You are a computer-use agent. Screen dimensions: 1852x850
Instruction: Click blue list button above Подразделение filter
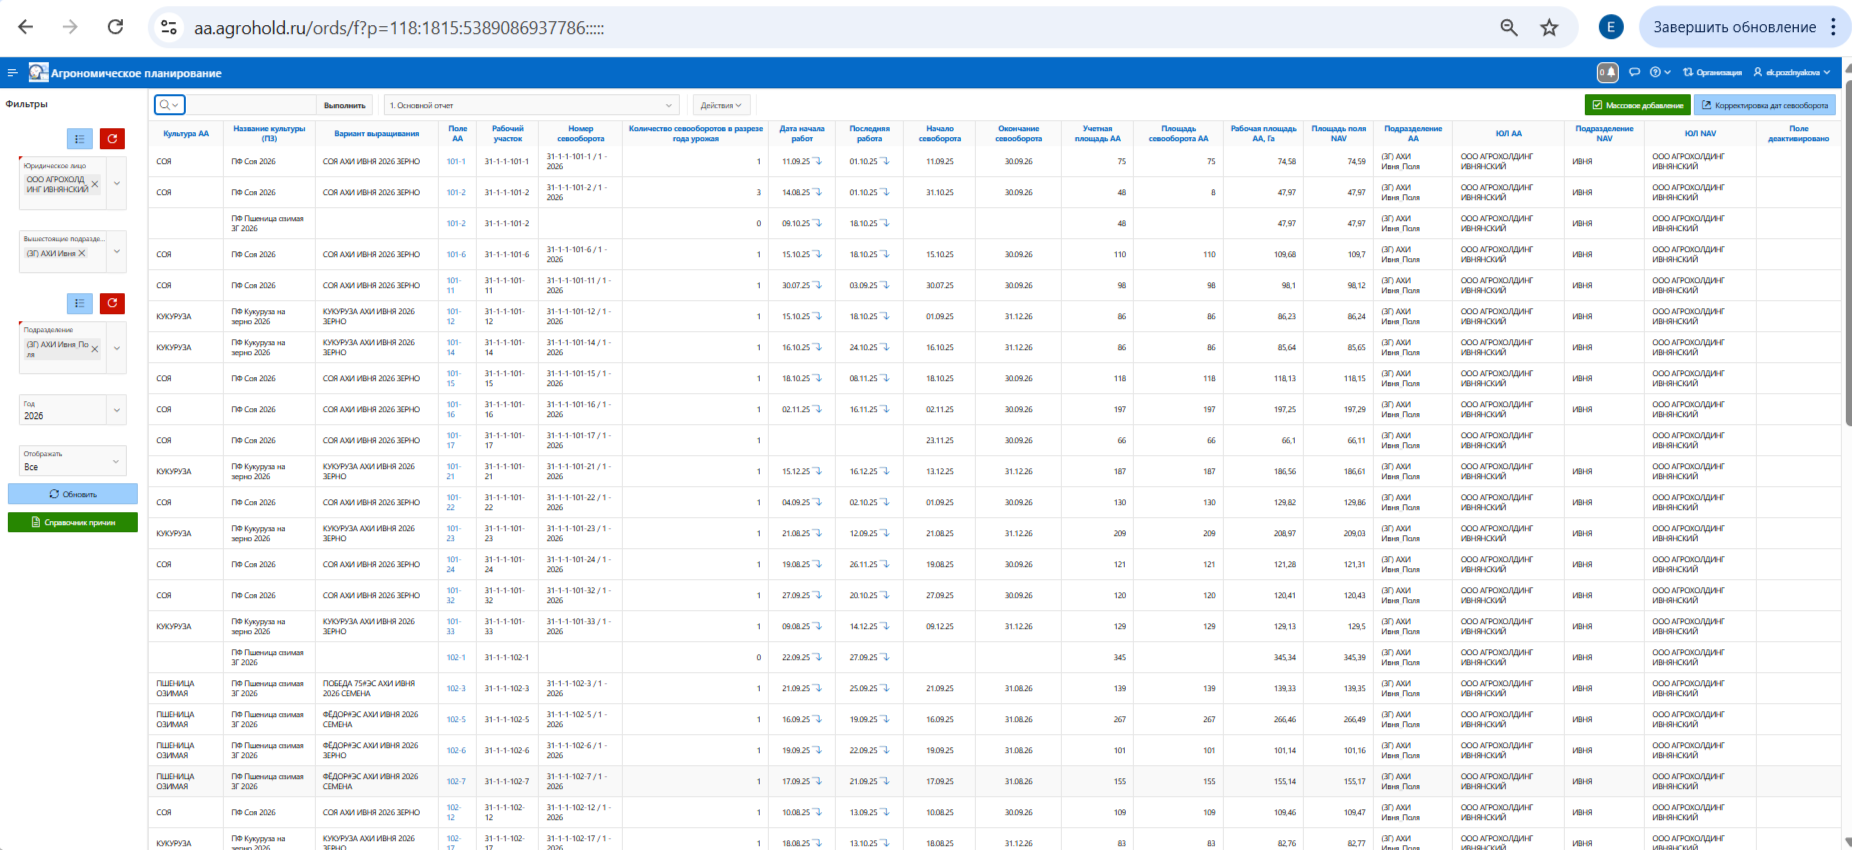[x=80, y=303]
